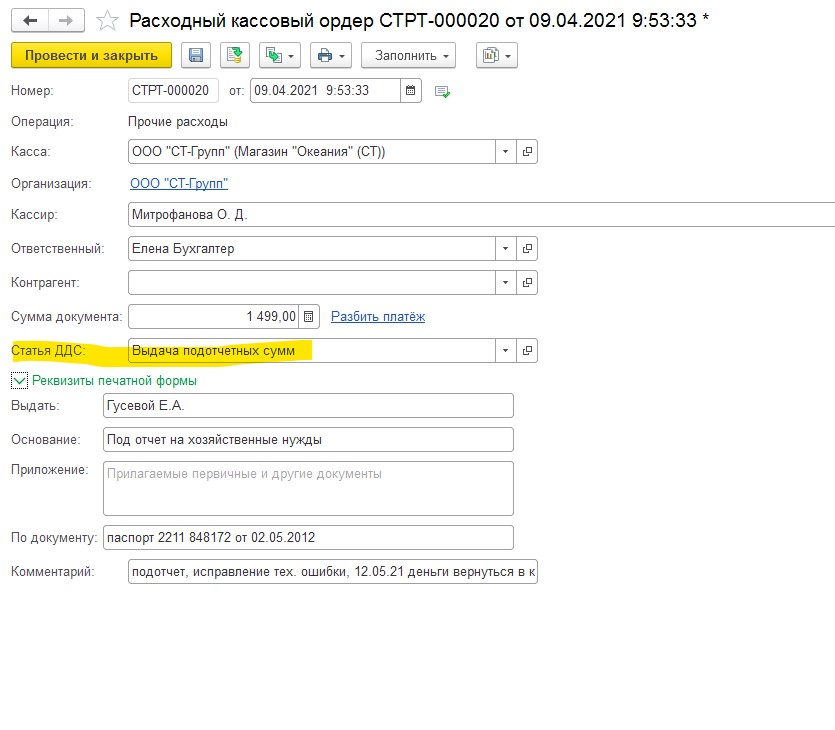Open the print menu with printer icon
This screenshot has height=730, width=835.
[330, 56]
